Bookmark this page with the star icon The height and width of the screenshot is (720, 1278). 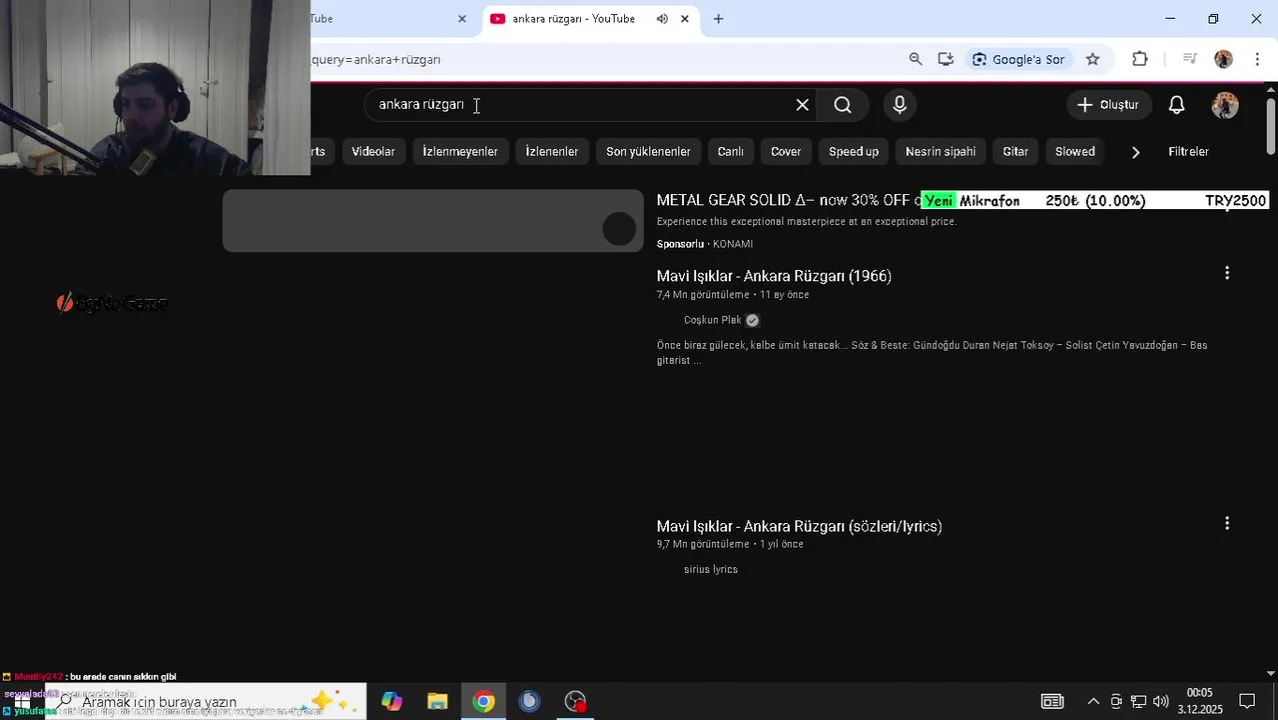point(1093,59)
